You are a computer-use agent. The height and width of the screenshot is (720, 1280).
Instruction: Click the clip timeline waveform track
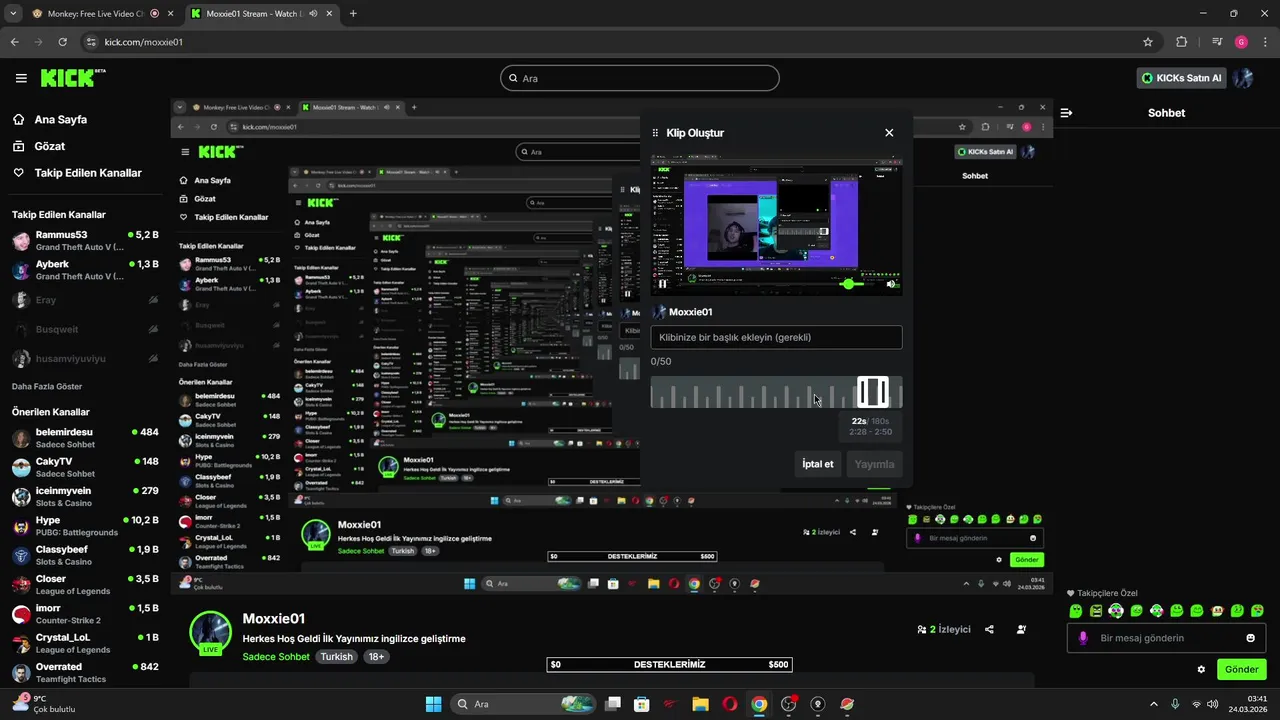(x=776, y=392)
